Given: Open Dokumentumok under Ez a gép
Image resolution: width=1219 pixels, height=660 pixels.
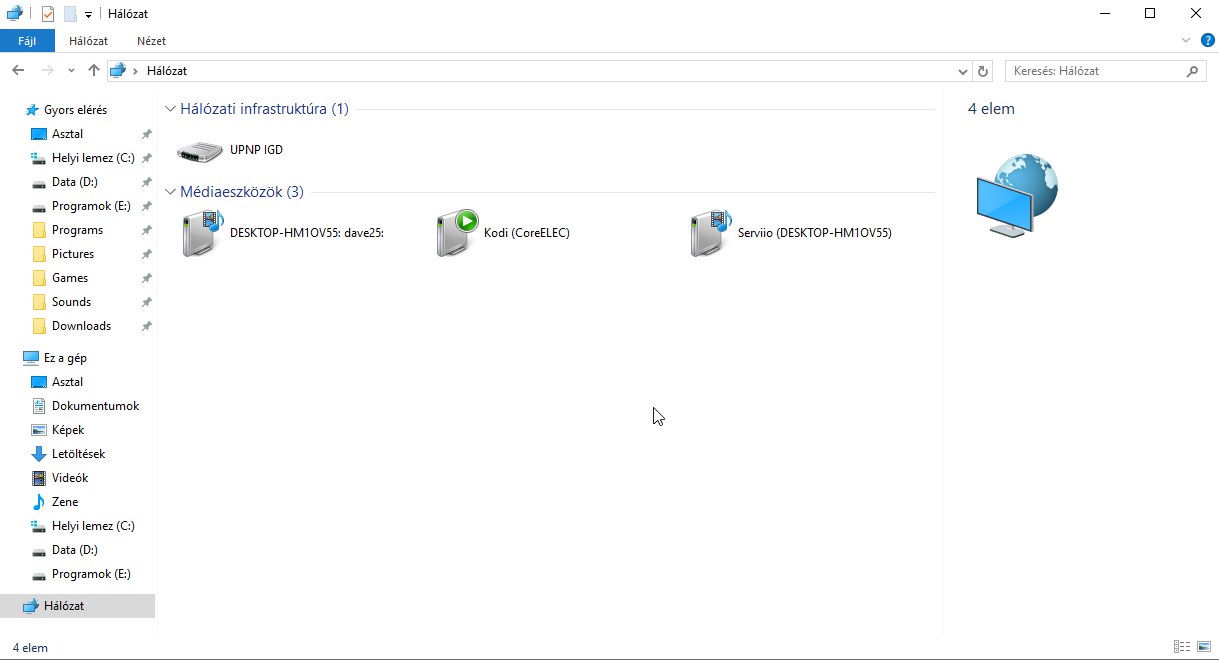Looking at the screenshot, I should tap(95, 406).
